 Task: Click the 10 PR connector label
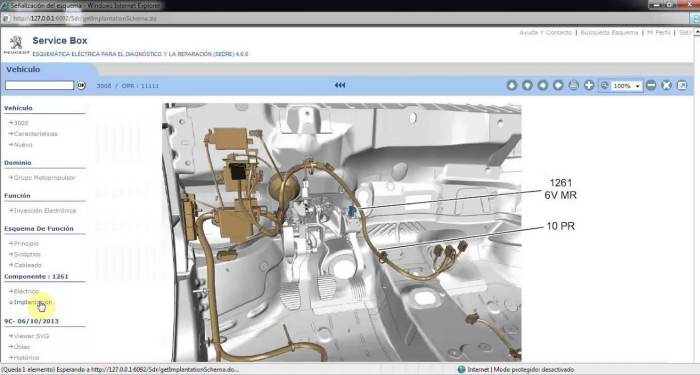click(x=561, y=226)
